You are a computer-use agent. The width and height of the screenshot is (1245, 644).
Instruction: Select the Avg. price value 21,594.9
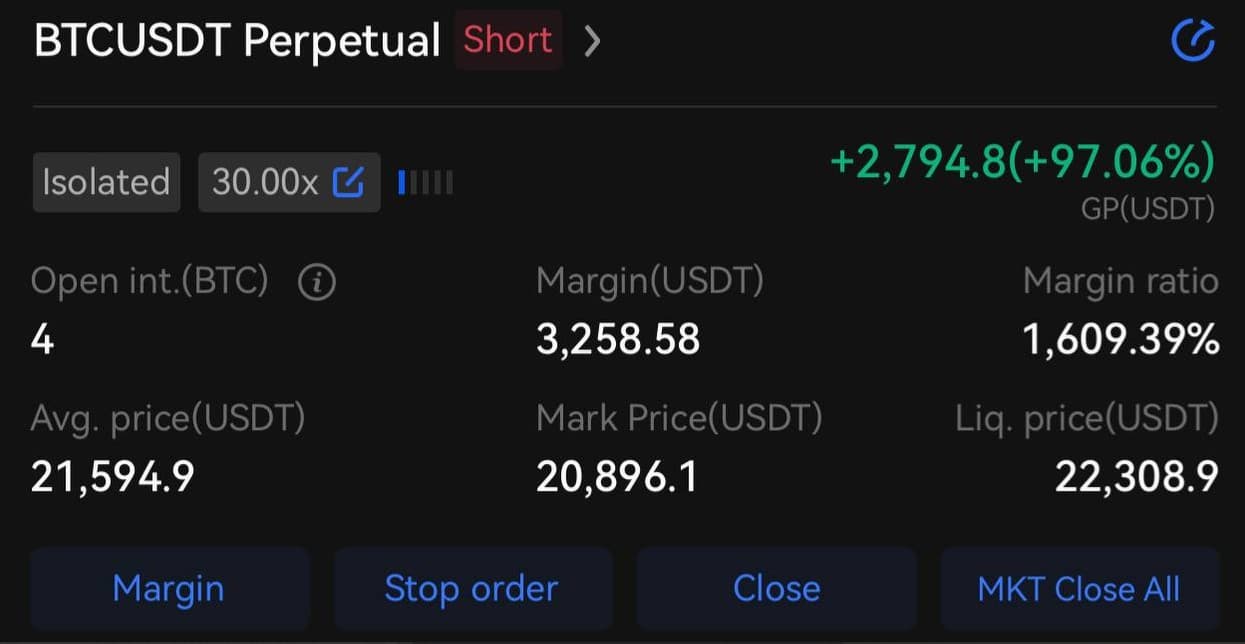pyautogui.click(x=112, y=478)
